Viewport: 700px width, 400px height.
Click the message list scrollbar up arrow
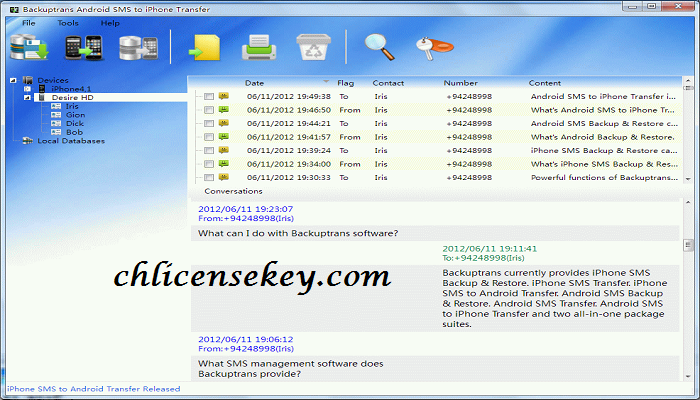[x=688, y=80]
